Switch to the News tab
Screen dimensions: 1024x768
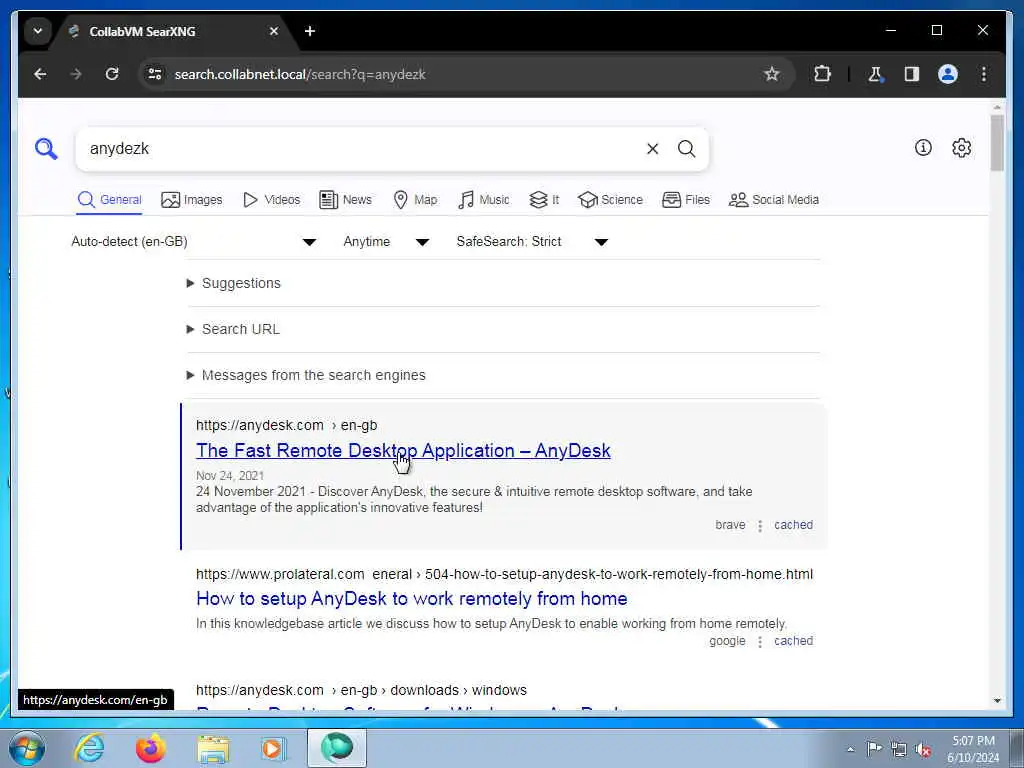[x=345, y=200]
